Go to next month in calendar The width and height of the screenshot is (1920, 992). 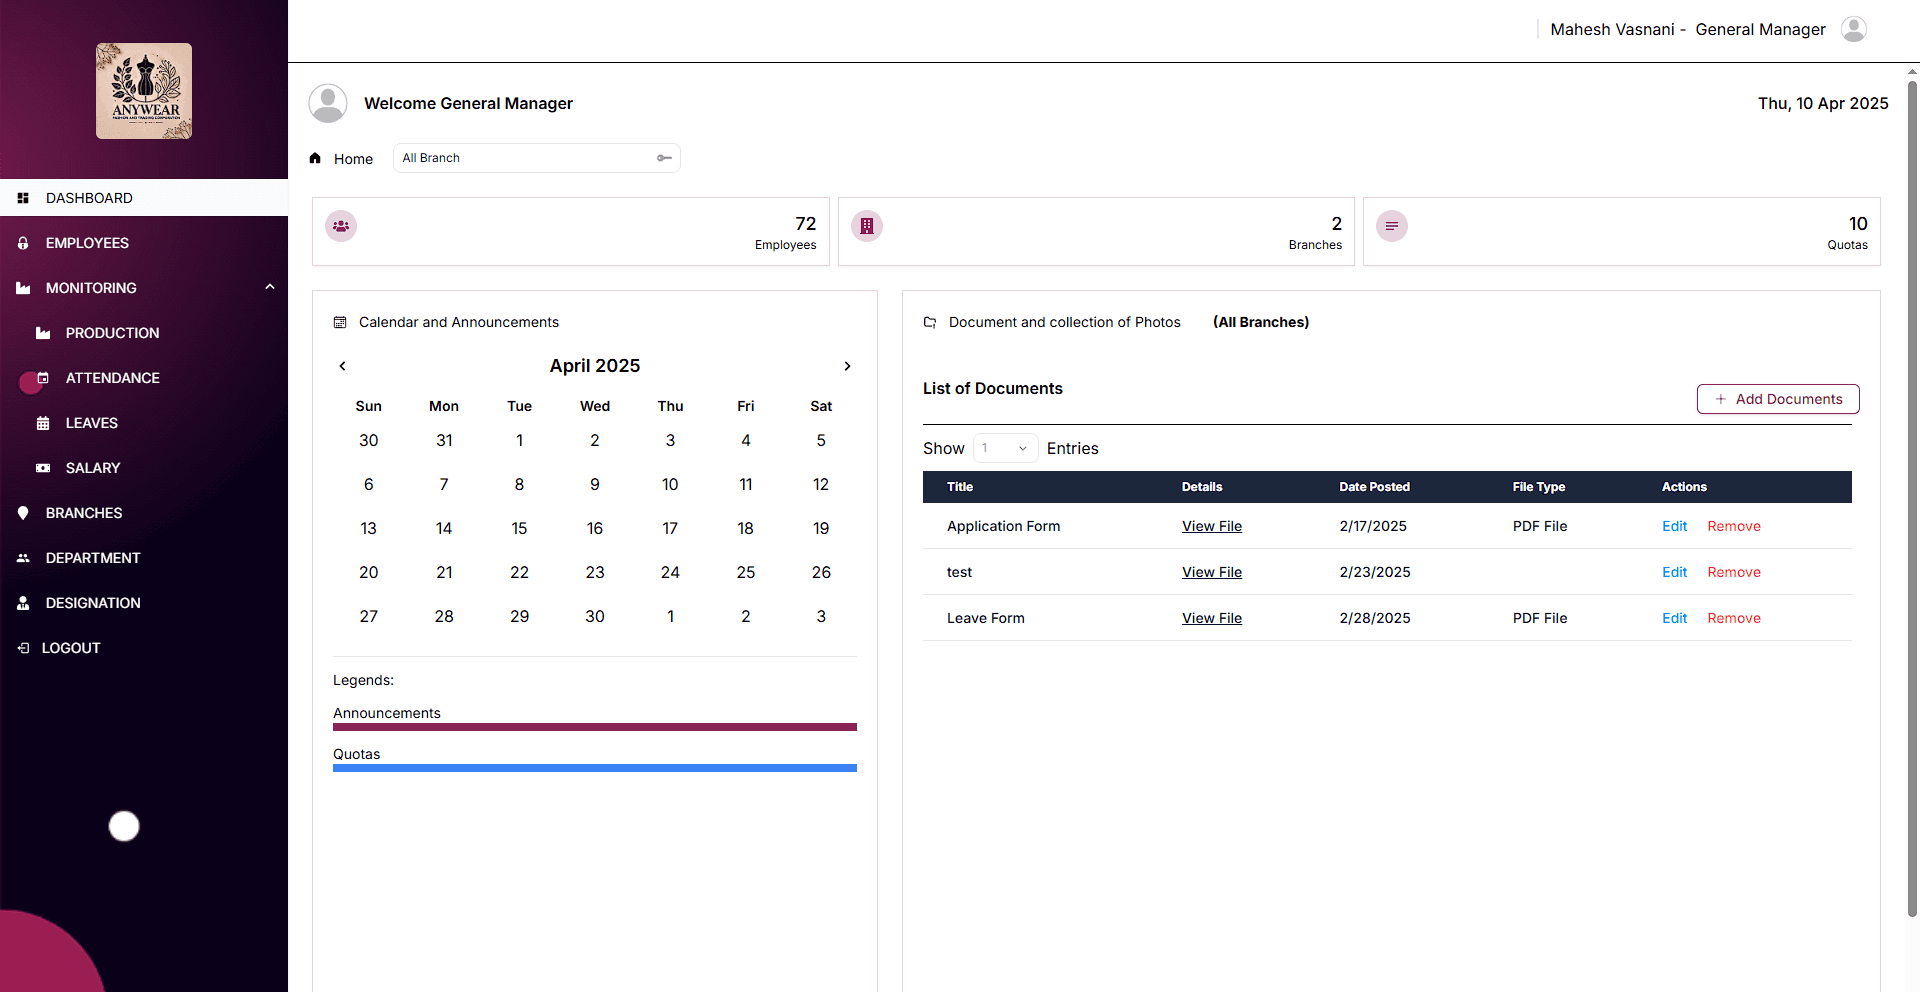(847, 366)
